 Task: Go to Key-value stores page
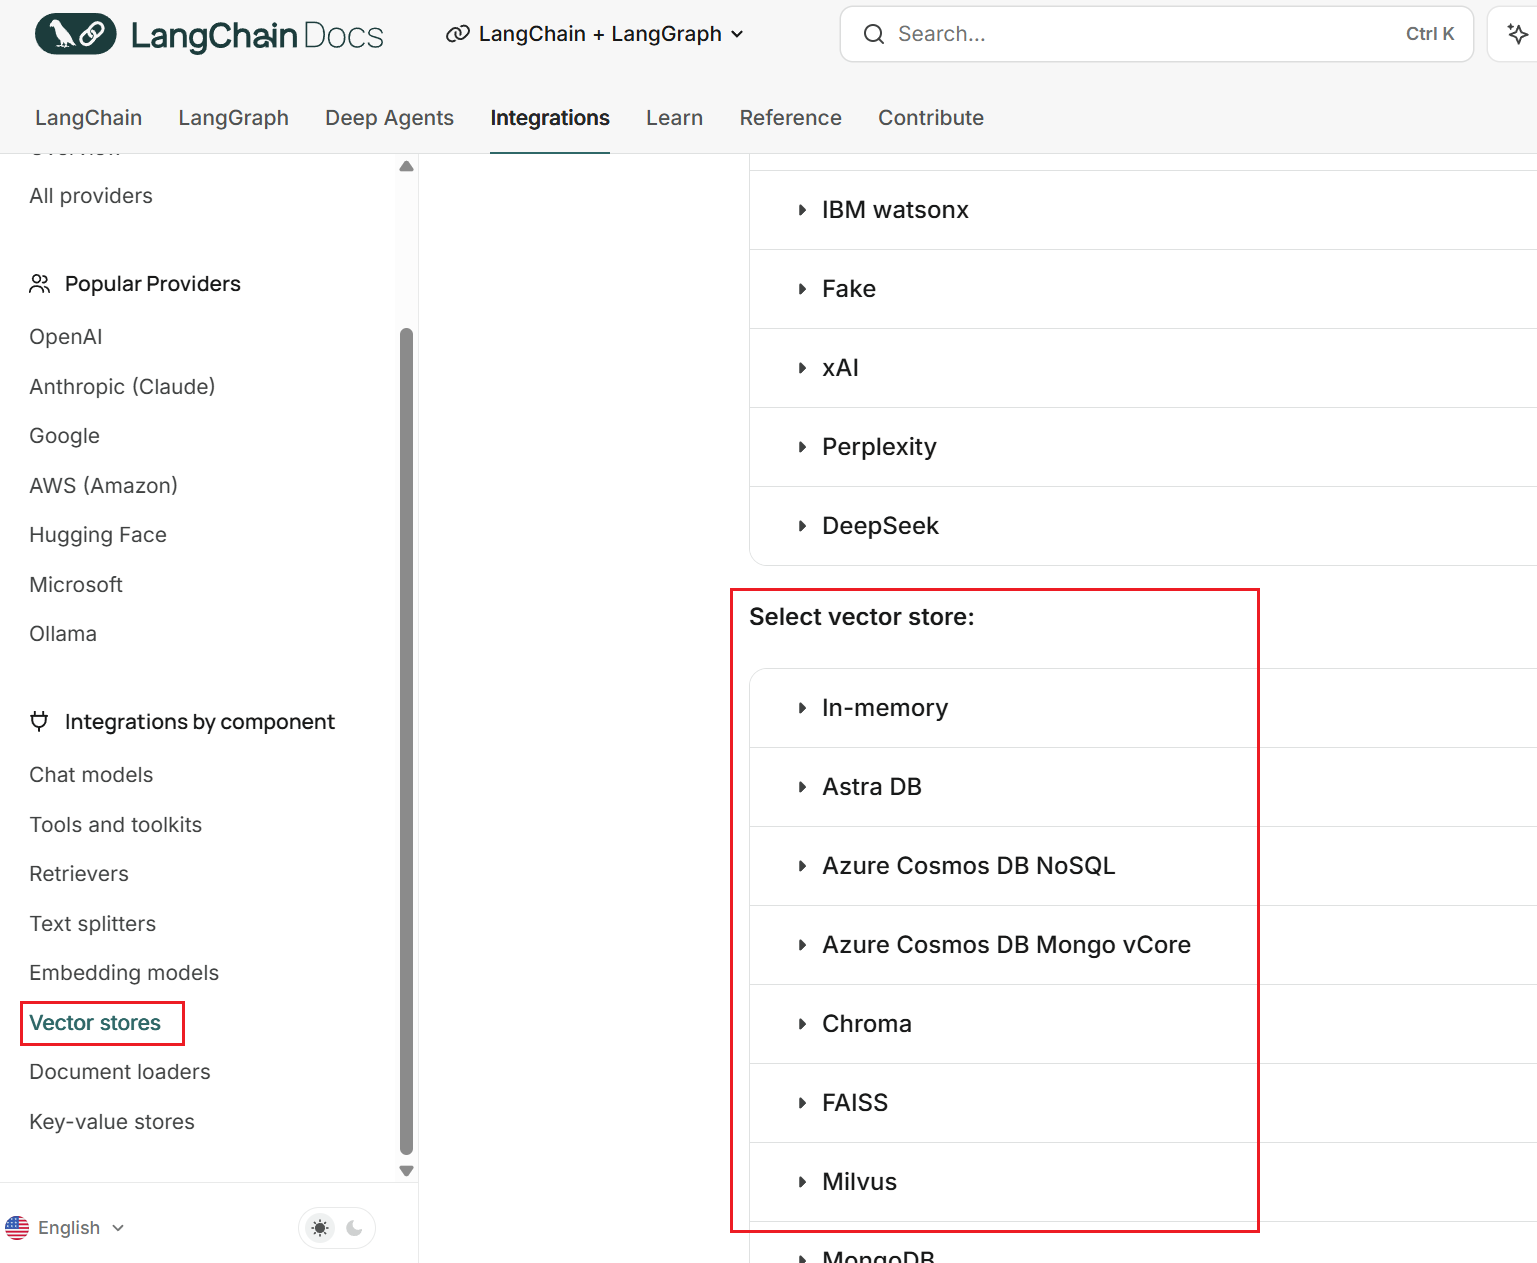click(112, 1122)
